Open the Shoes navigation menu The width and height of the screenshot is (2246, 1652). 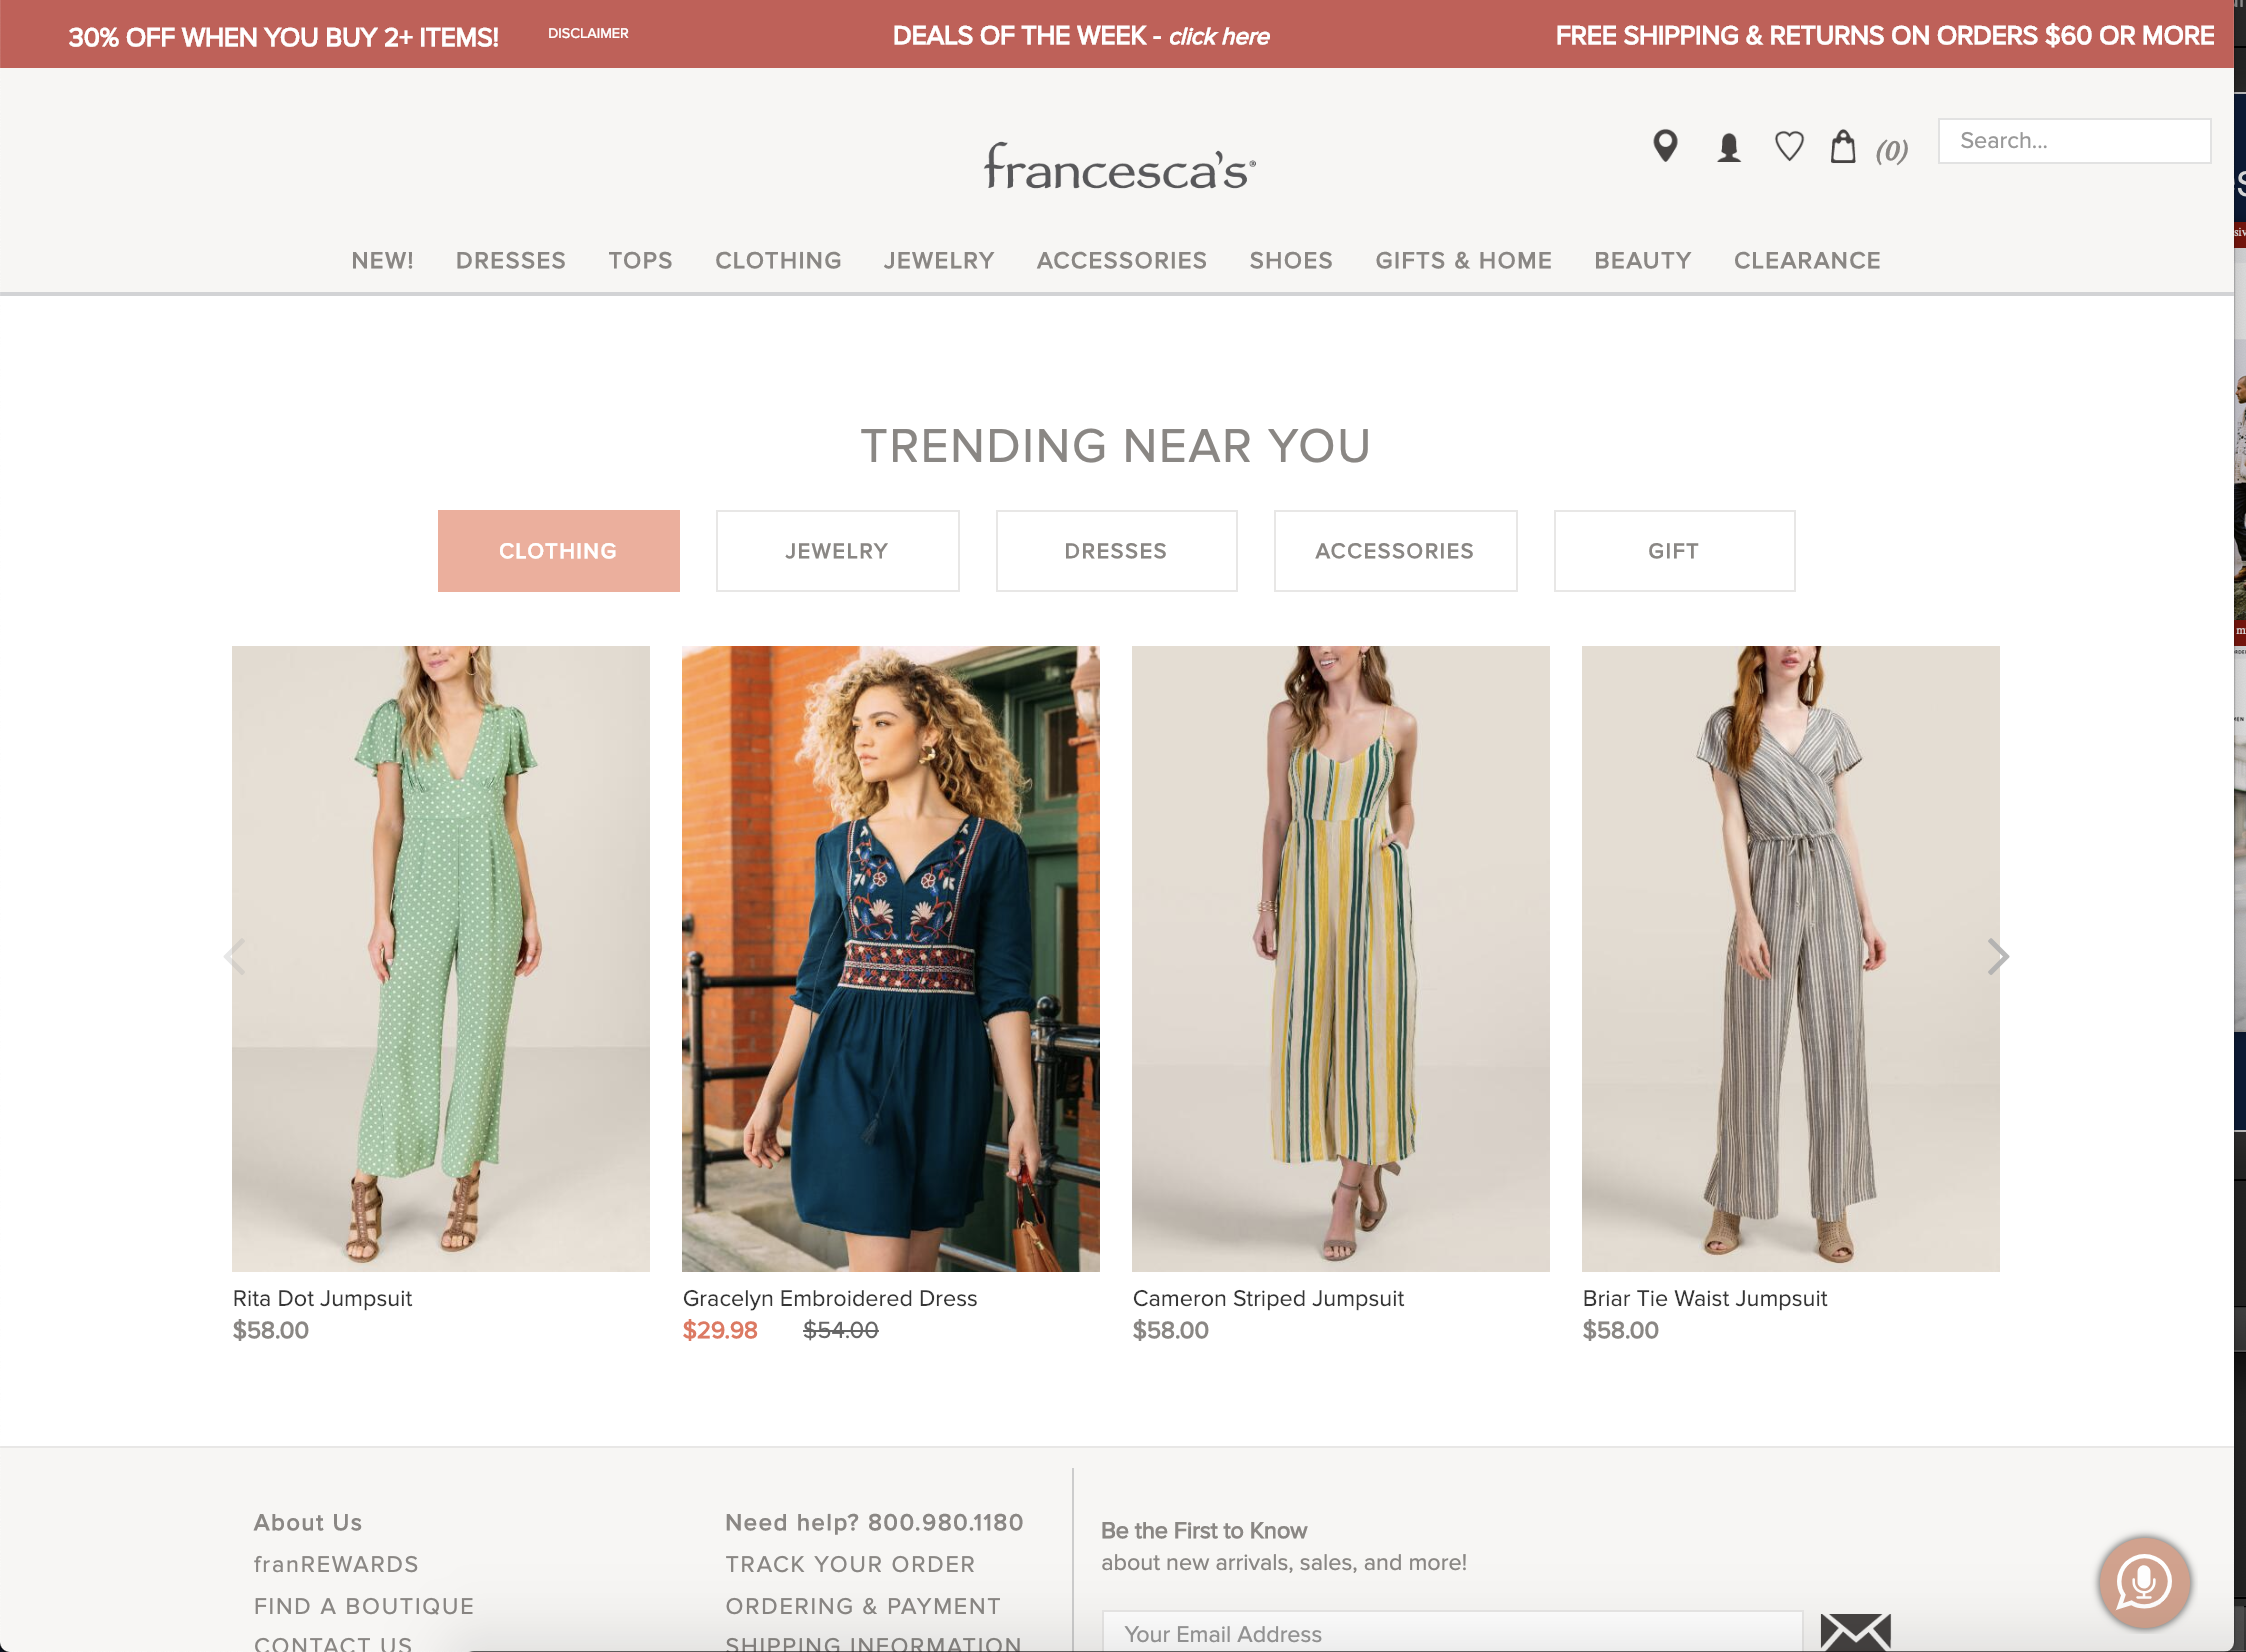tap(1290, 261)
